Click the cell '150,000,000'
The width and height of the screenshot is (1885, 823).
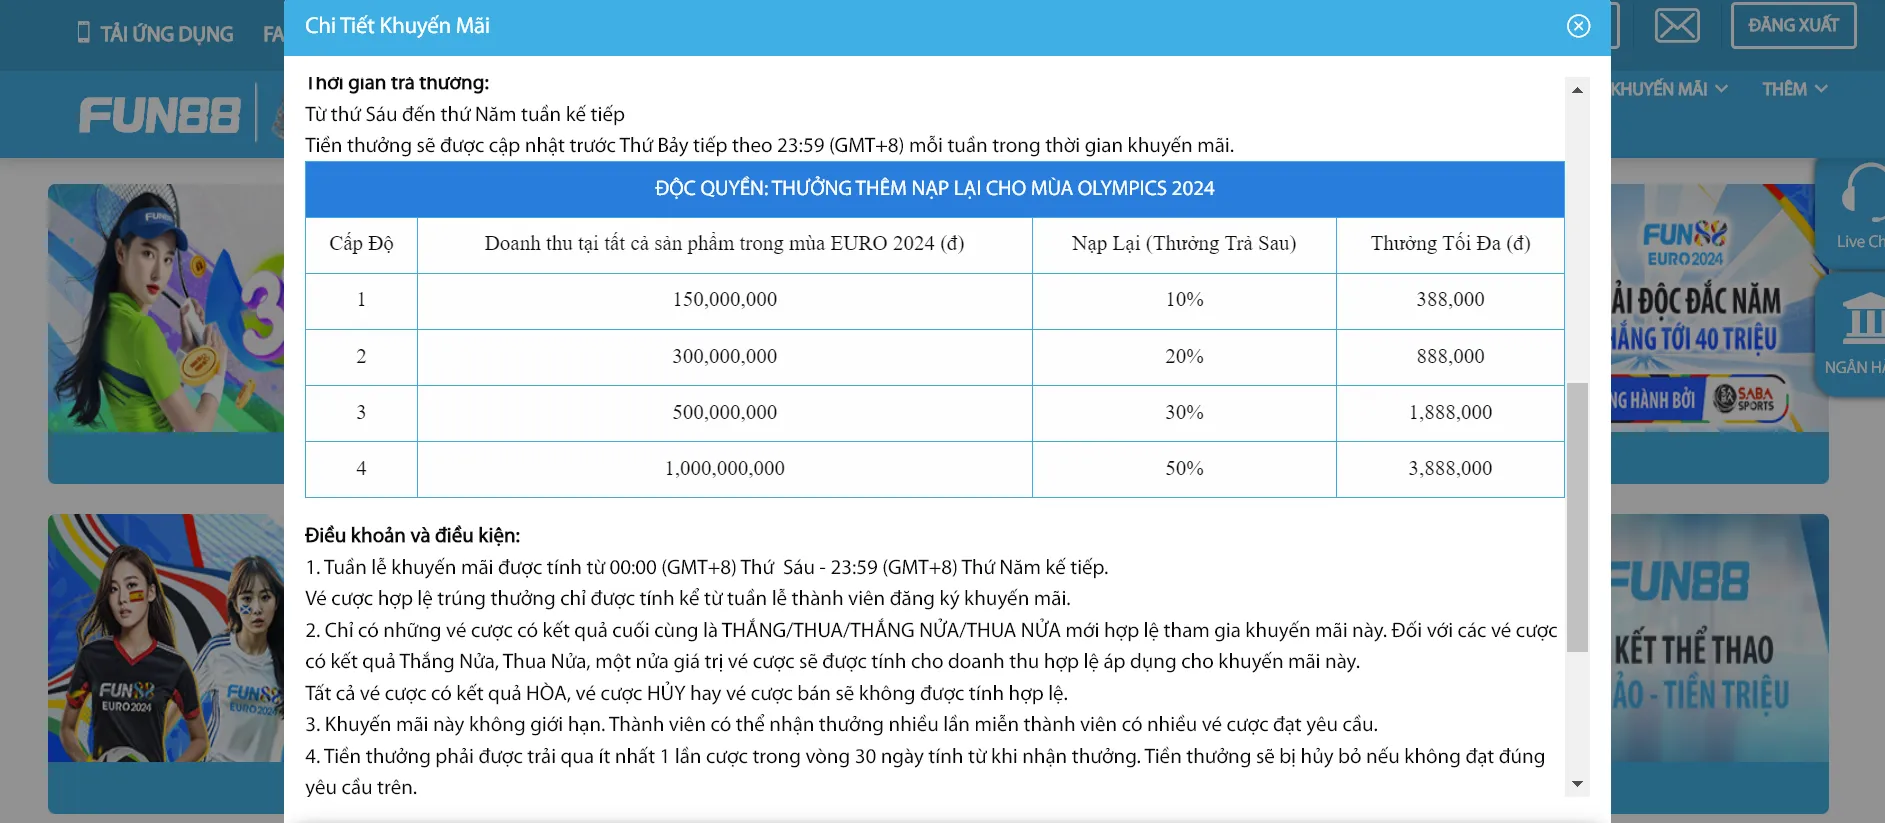tap(725, 300)
